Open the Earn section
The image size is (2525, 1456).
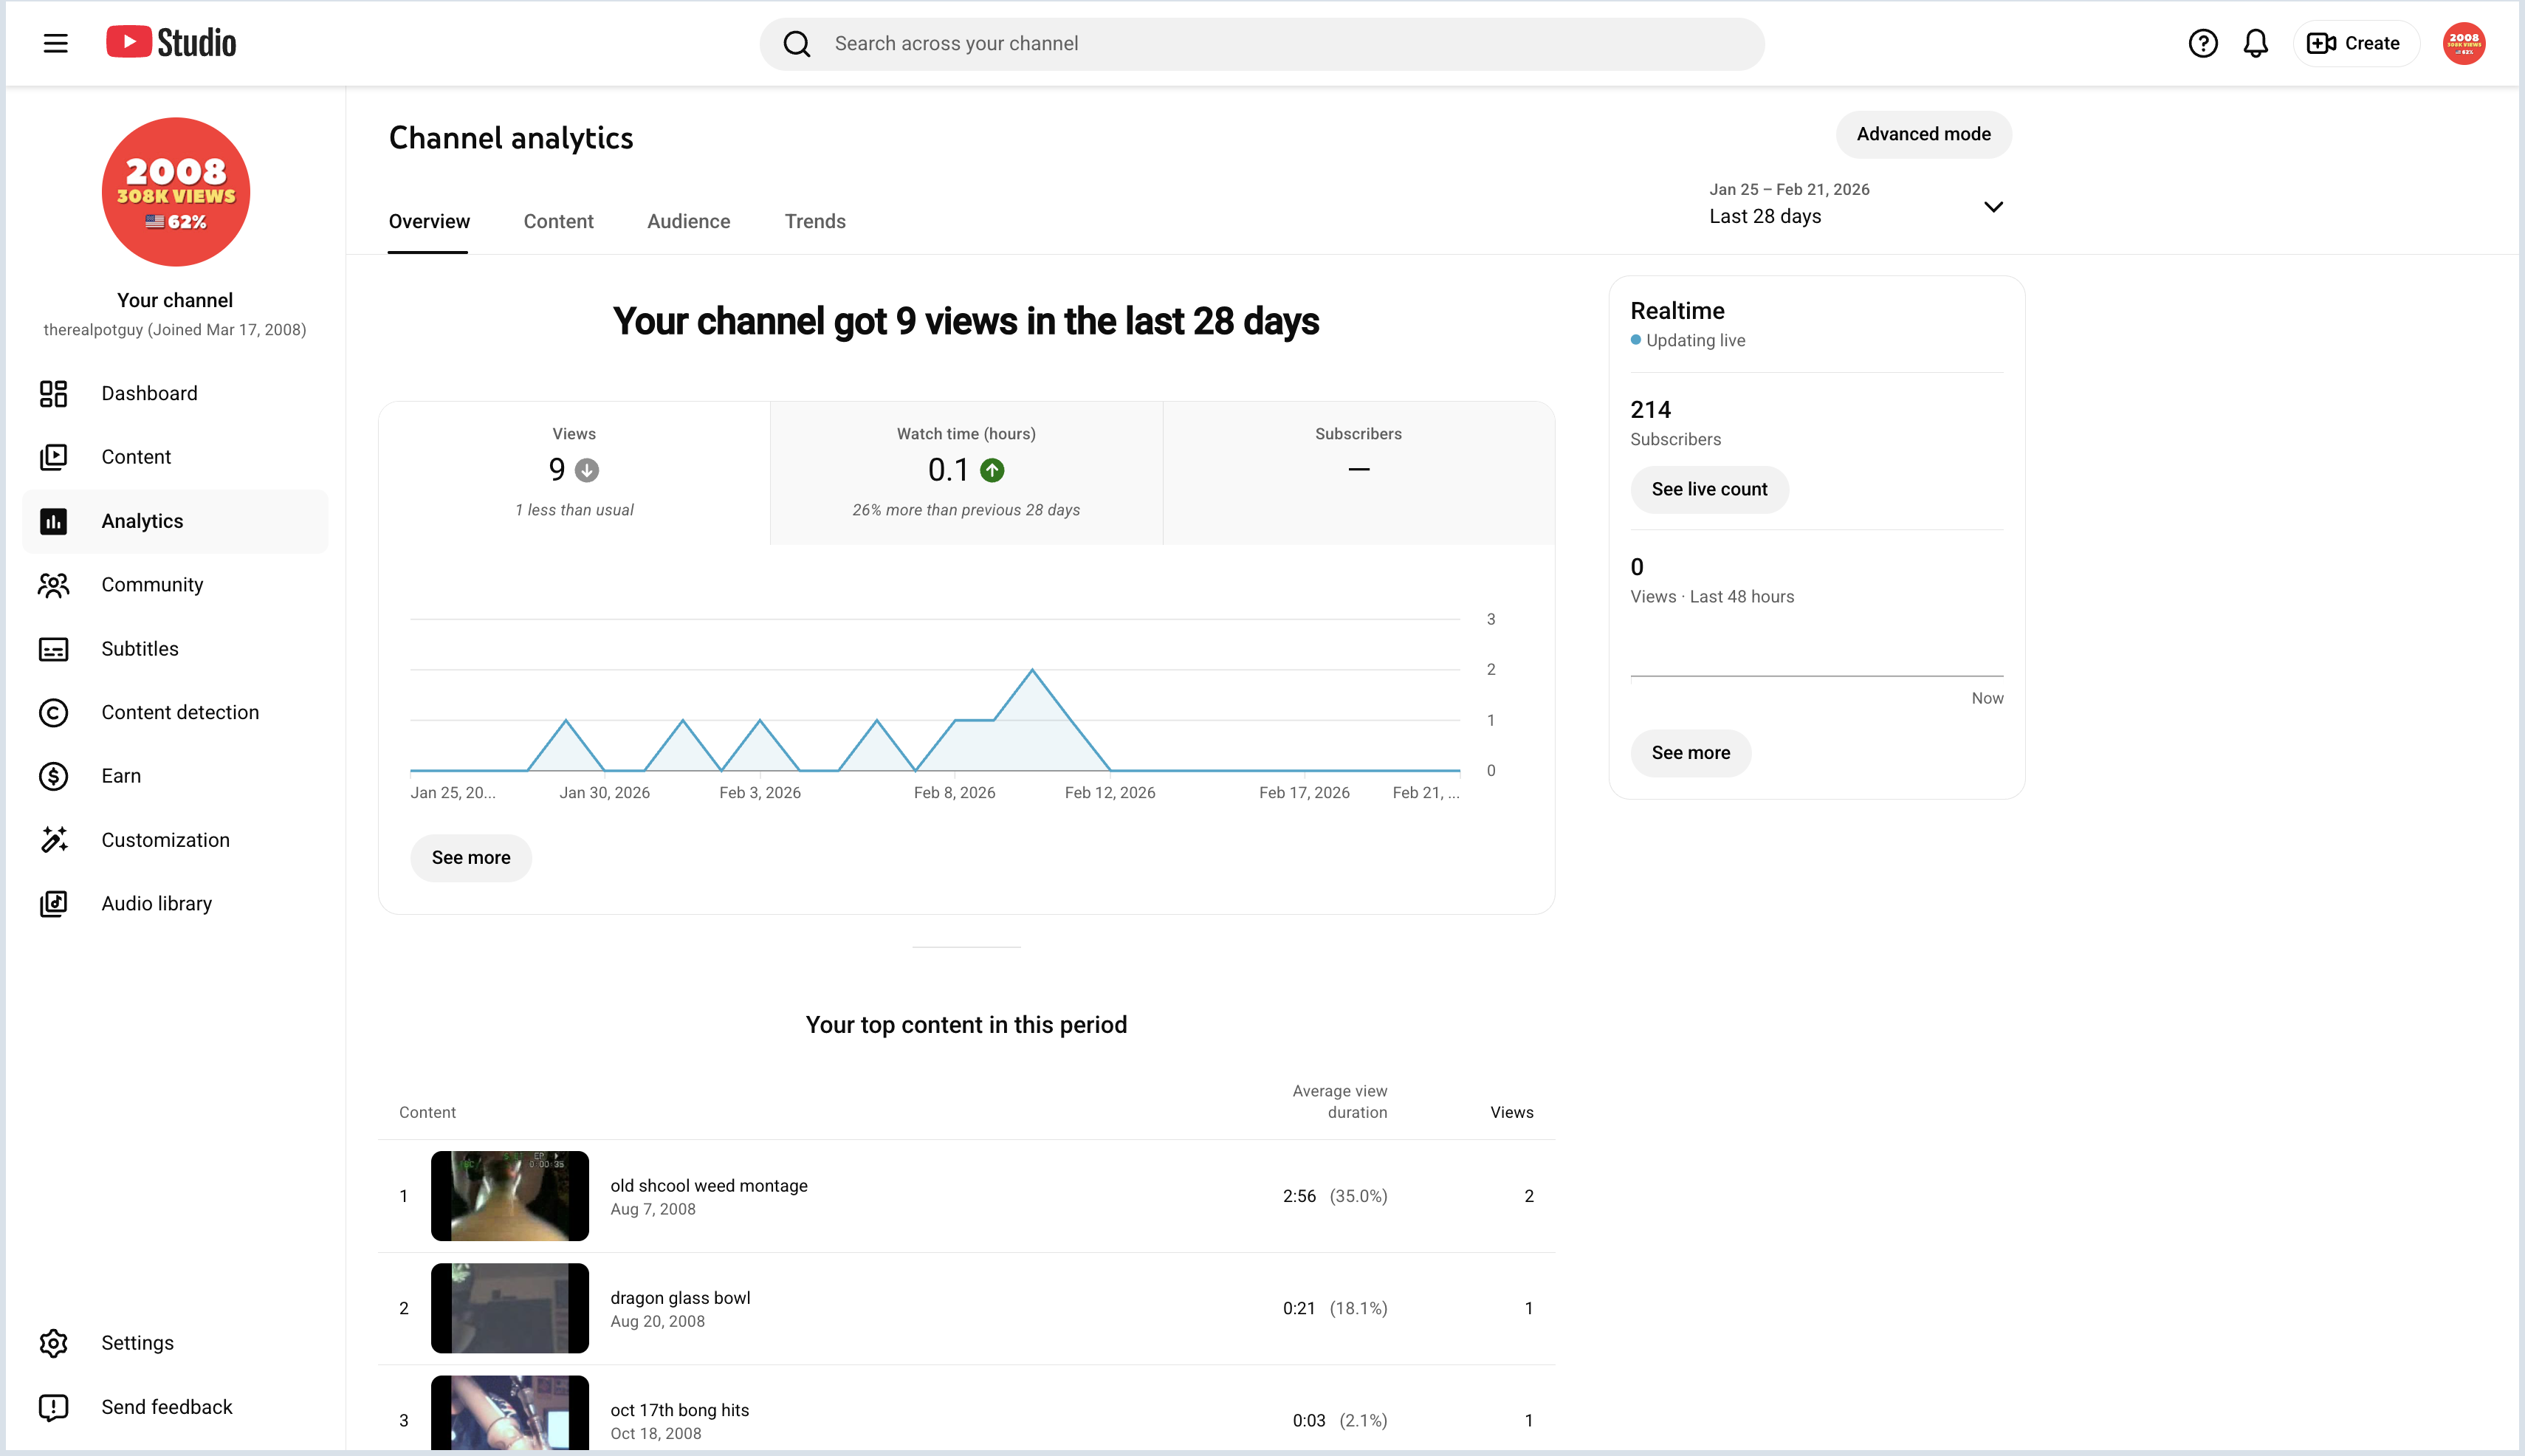(x=175, y=776)
